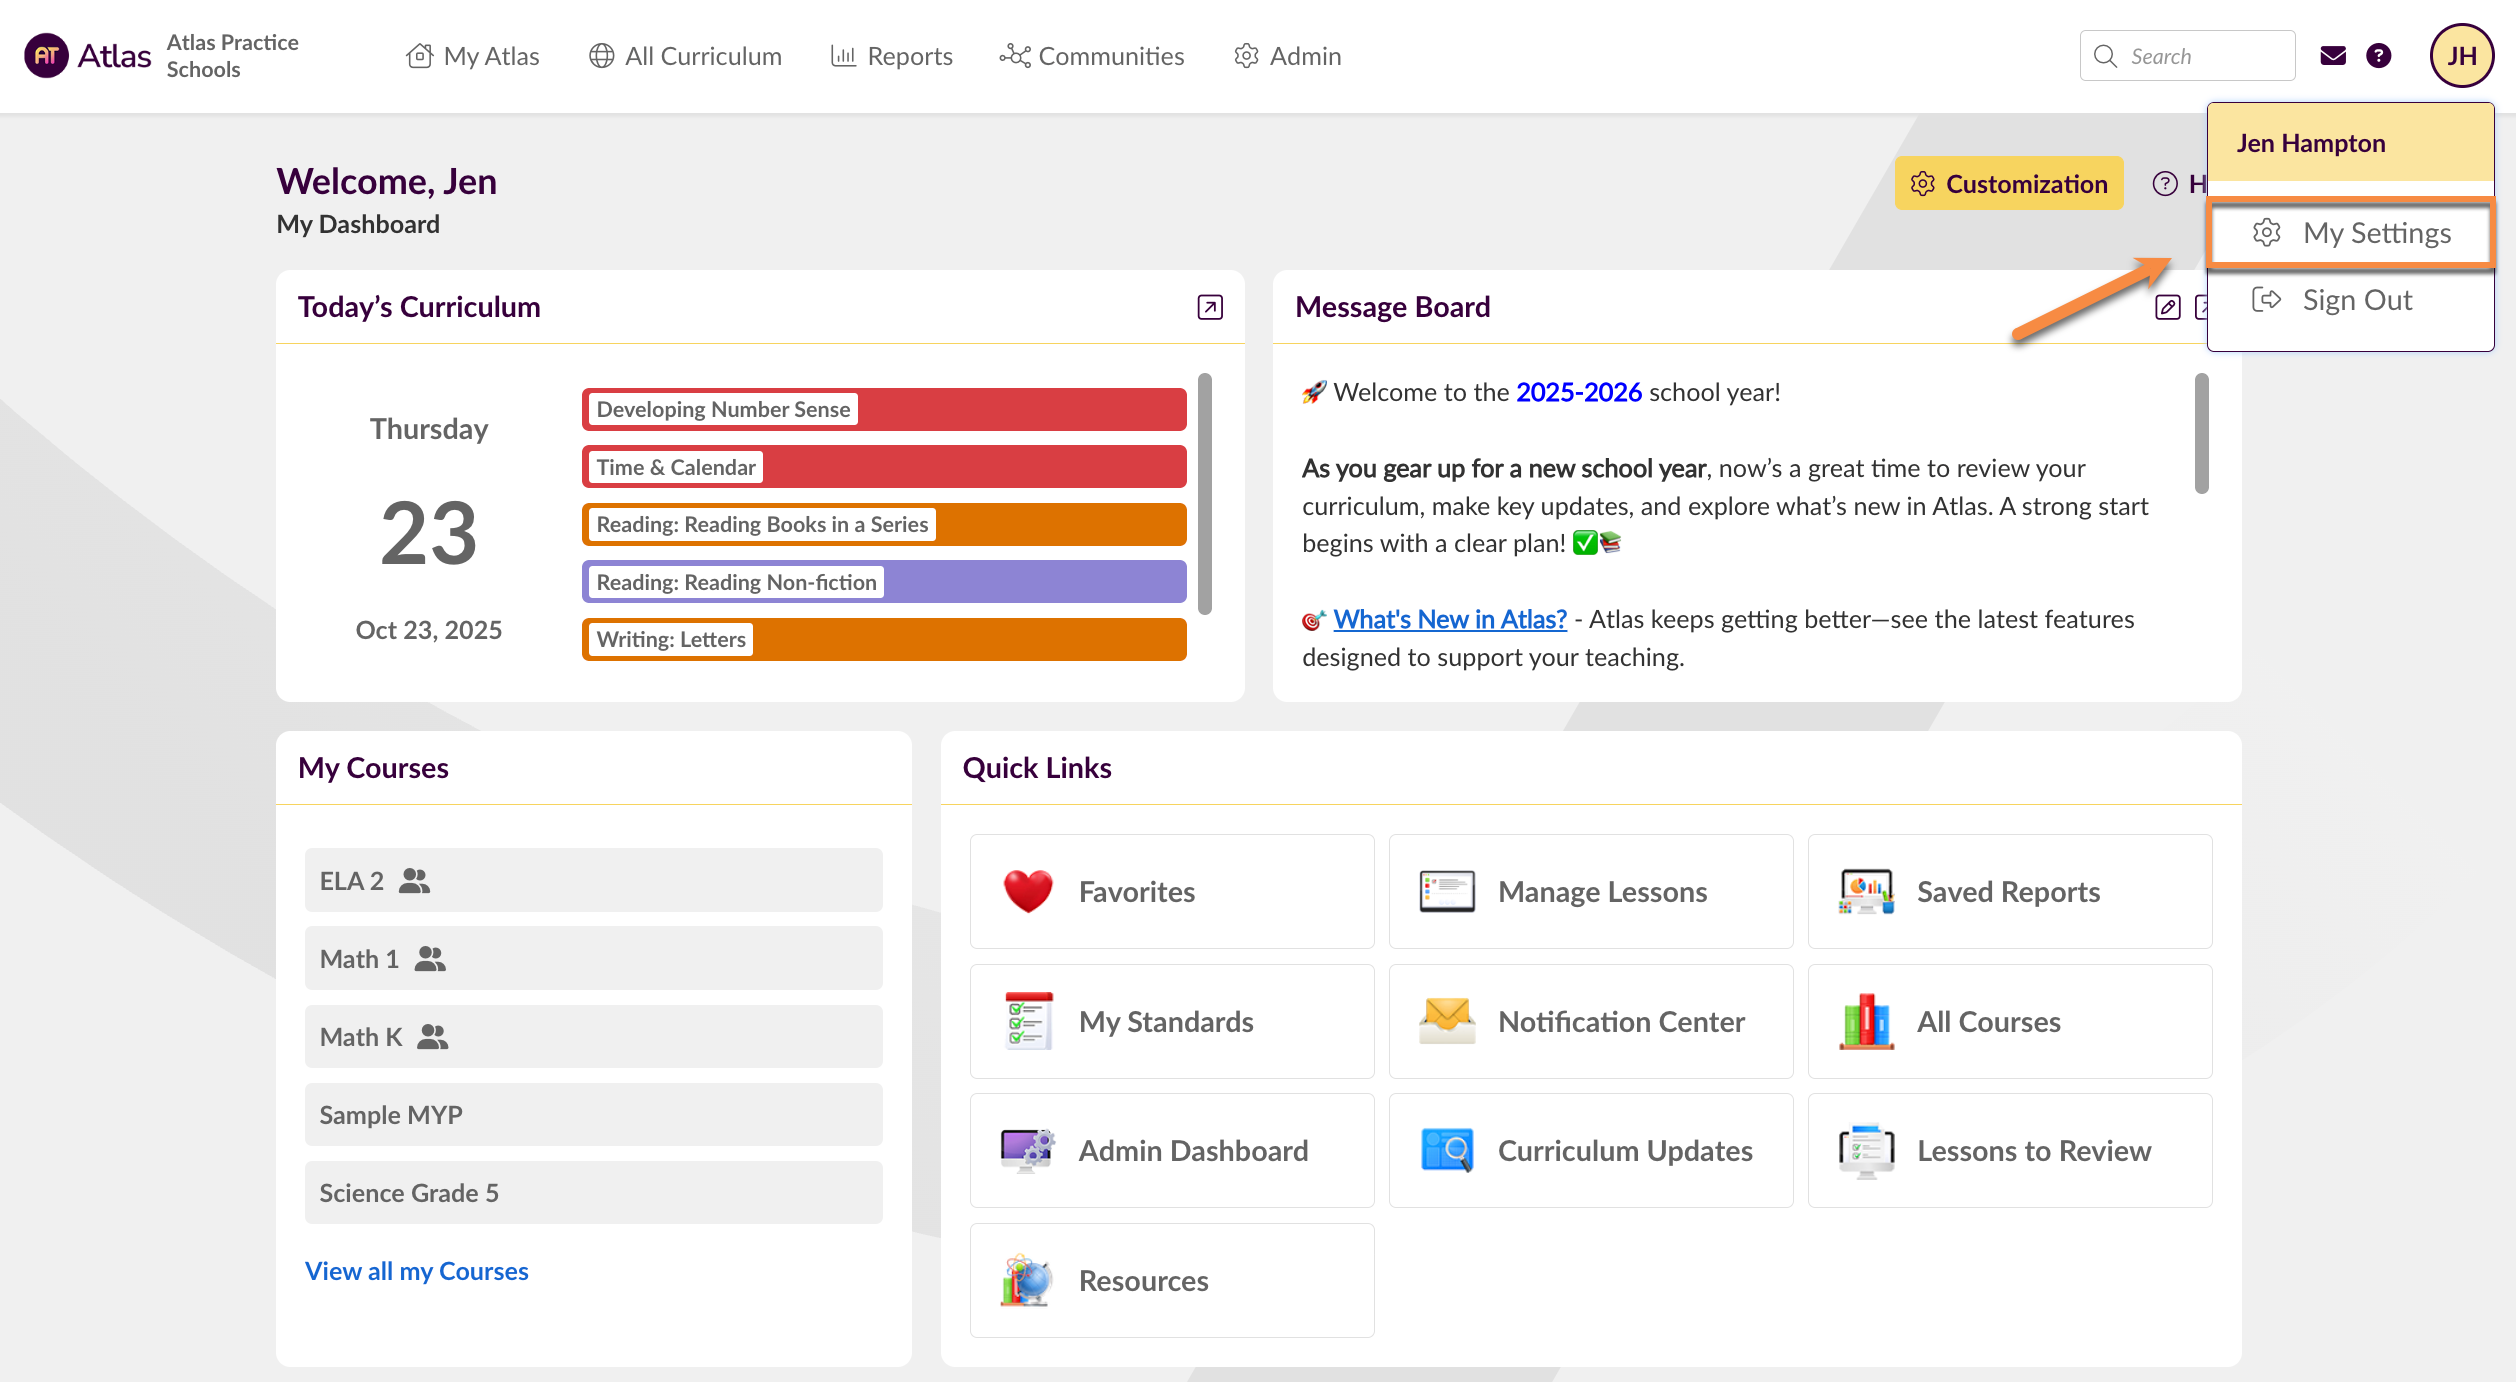
Task: Click View all my Courses link
Action: (416, 1270)
